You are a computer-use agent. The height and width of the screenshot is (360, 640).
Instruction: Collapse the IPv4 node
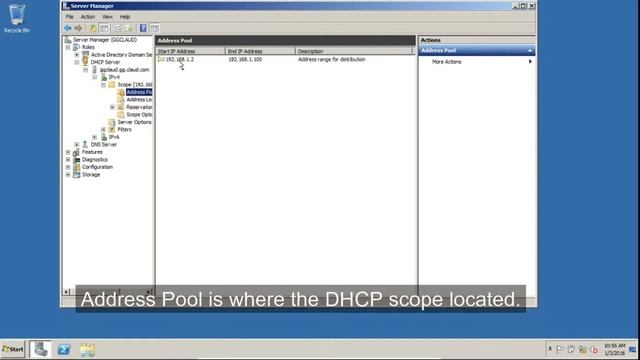[95, 77]
